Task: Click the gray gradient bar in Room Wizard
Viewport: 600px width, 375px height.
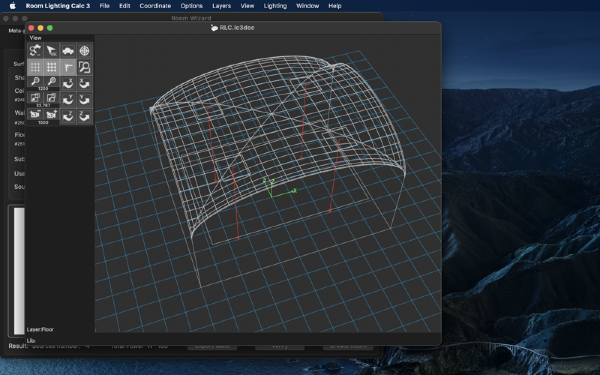Action: coord(19,271)
